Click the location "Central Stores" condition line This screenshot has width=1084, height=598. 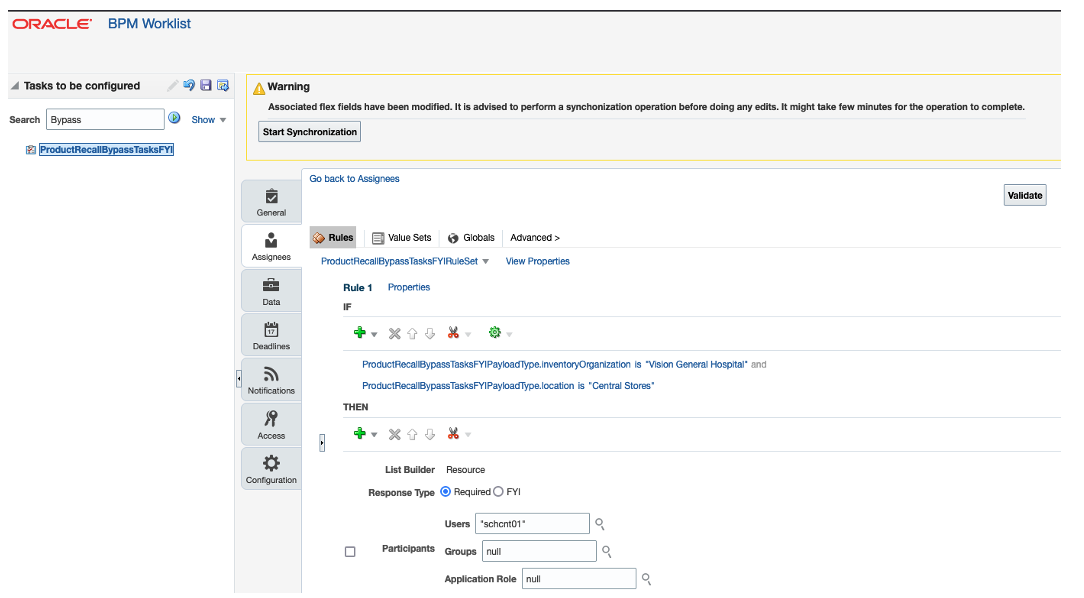[508, 386]
